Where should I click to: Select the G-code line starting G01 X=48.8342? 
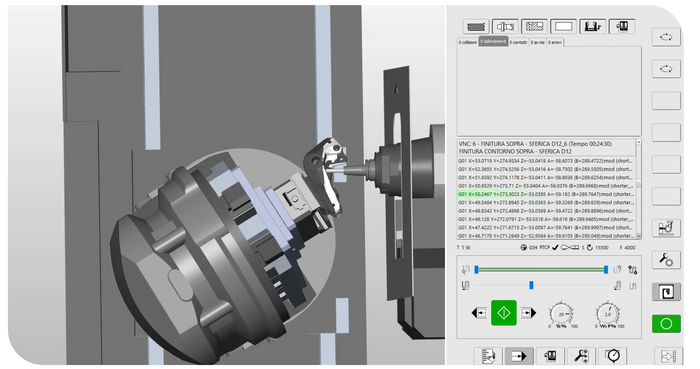[x=546, y=211]
